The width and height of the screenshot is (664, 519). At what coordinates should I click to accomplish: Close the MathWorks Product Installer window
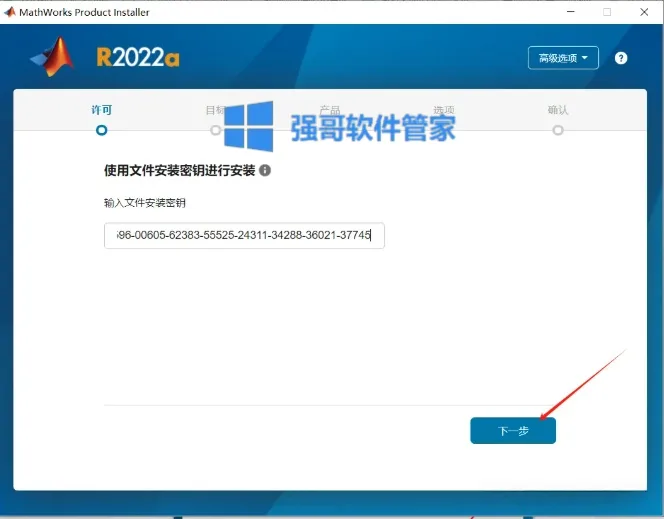(x=644, y=12)
